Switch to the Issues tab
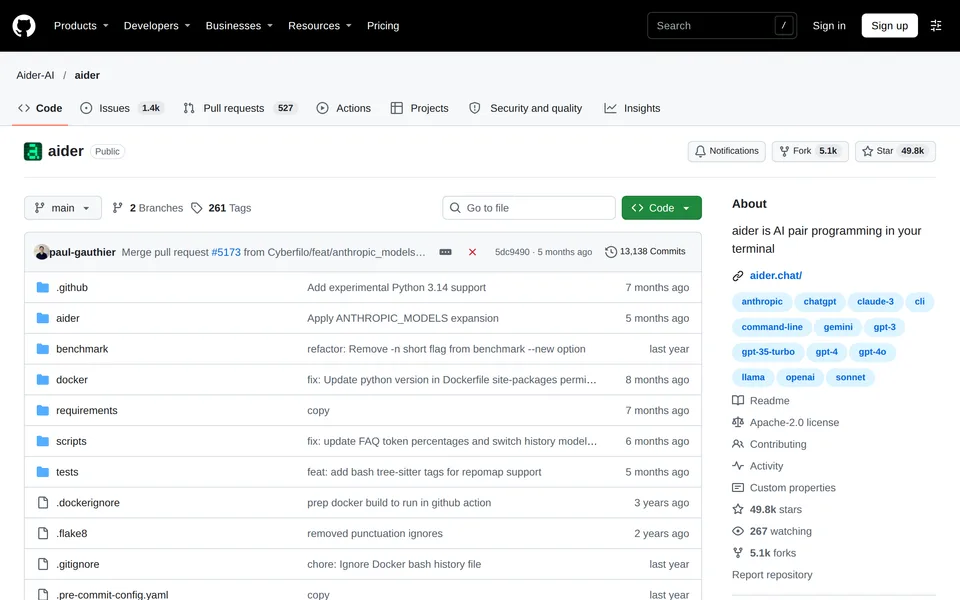 pyautogui.click(x=121, y=108)
